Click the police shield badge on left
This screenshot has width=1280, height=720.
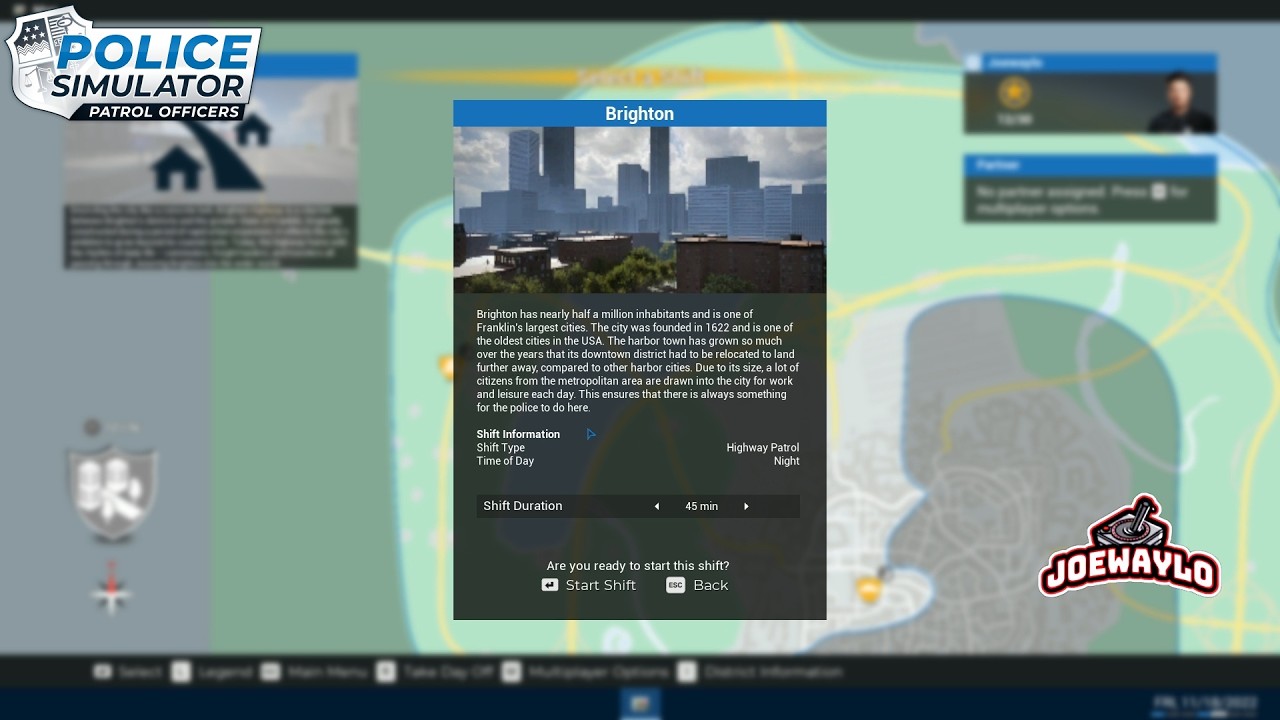click(111, 492)
